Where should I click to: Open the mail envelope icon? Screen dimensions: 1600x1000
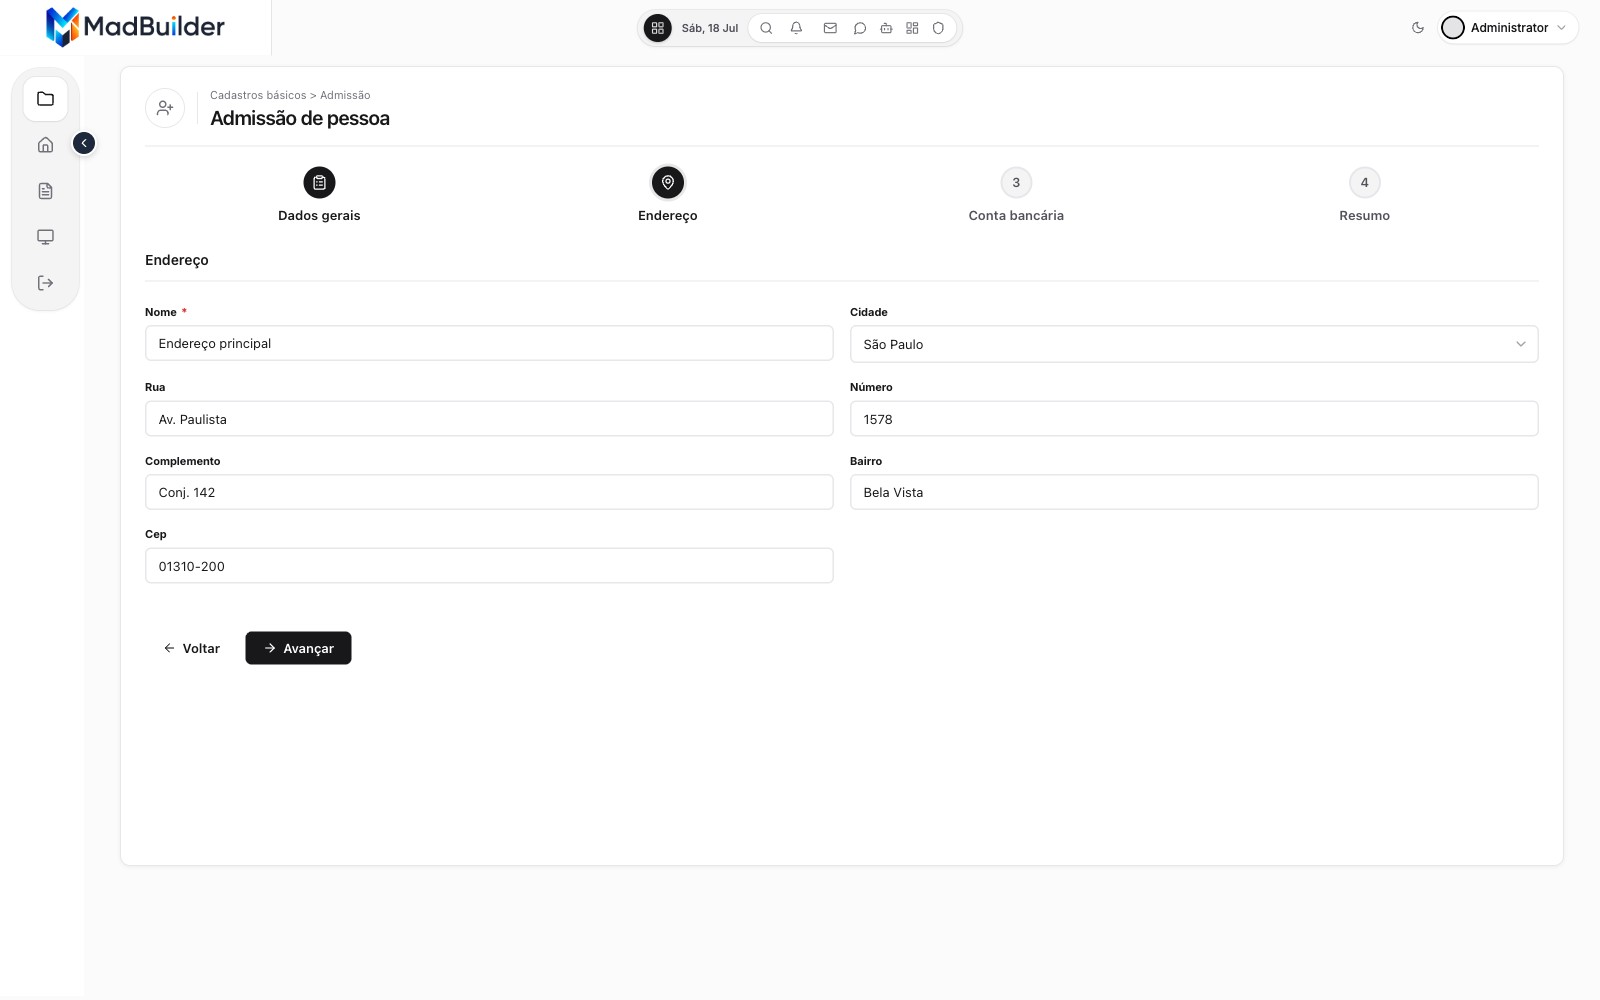(830, 28)
